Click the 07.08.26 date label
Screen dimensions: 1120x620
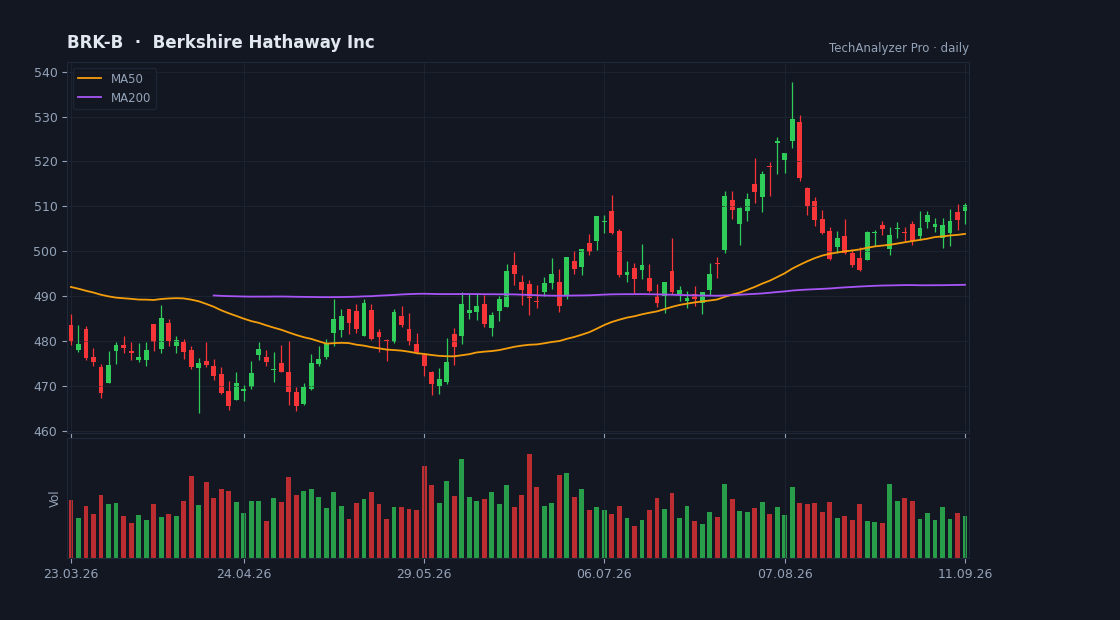[x=785, y=574]
